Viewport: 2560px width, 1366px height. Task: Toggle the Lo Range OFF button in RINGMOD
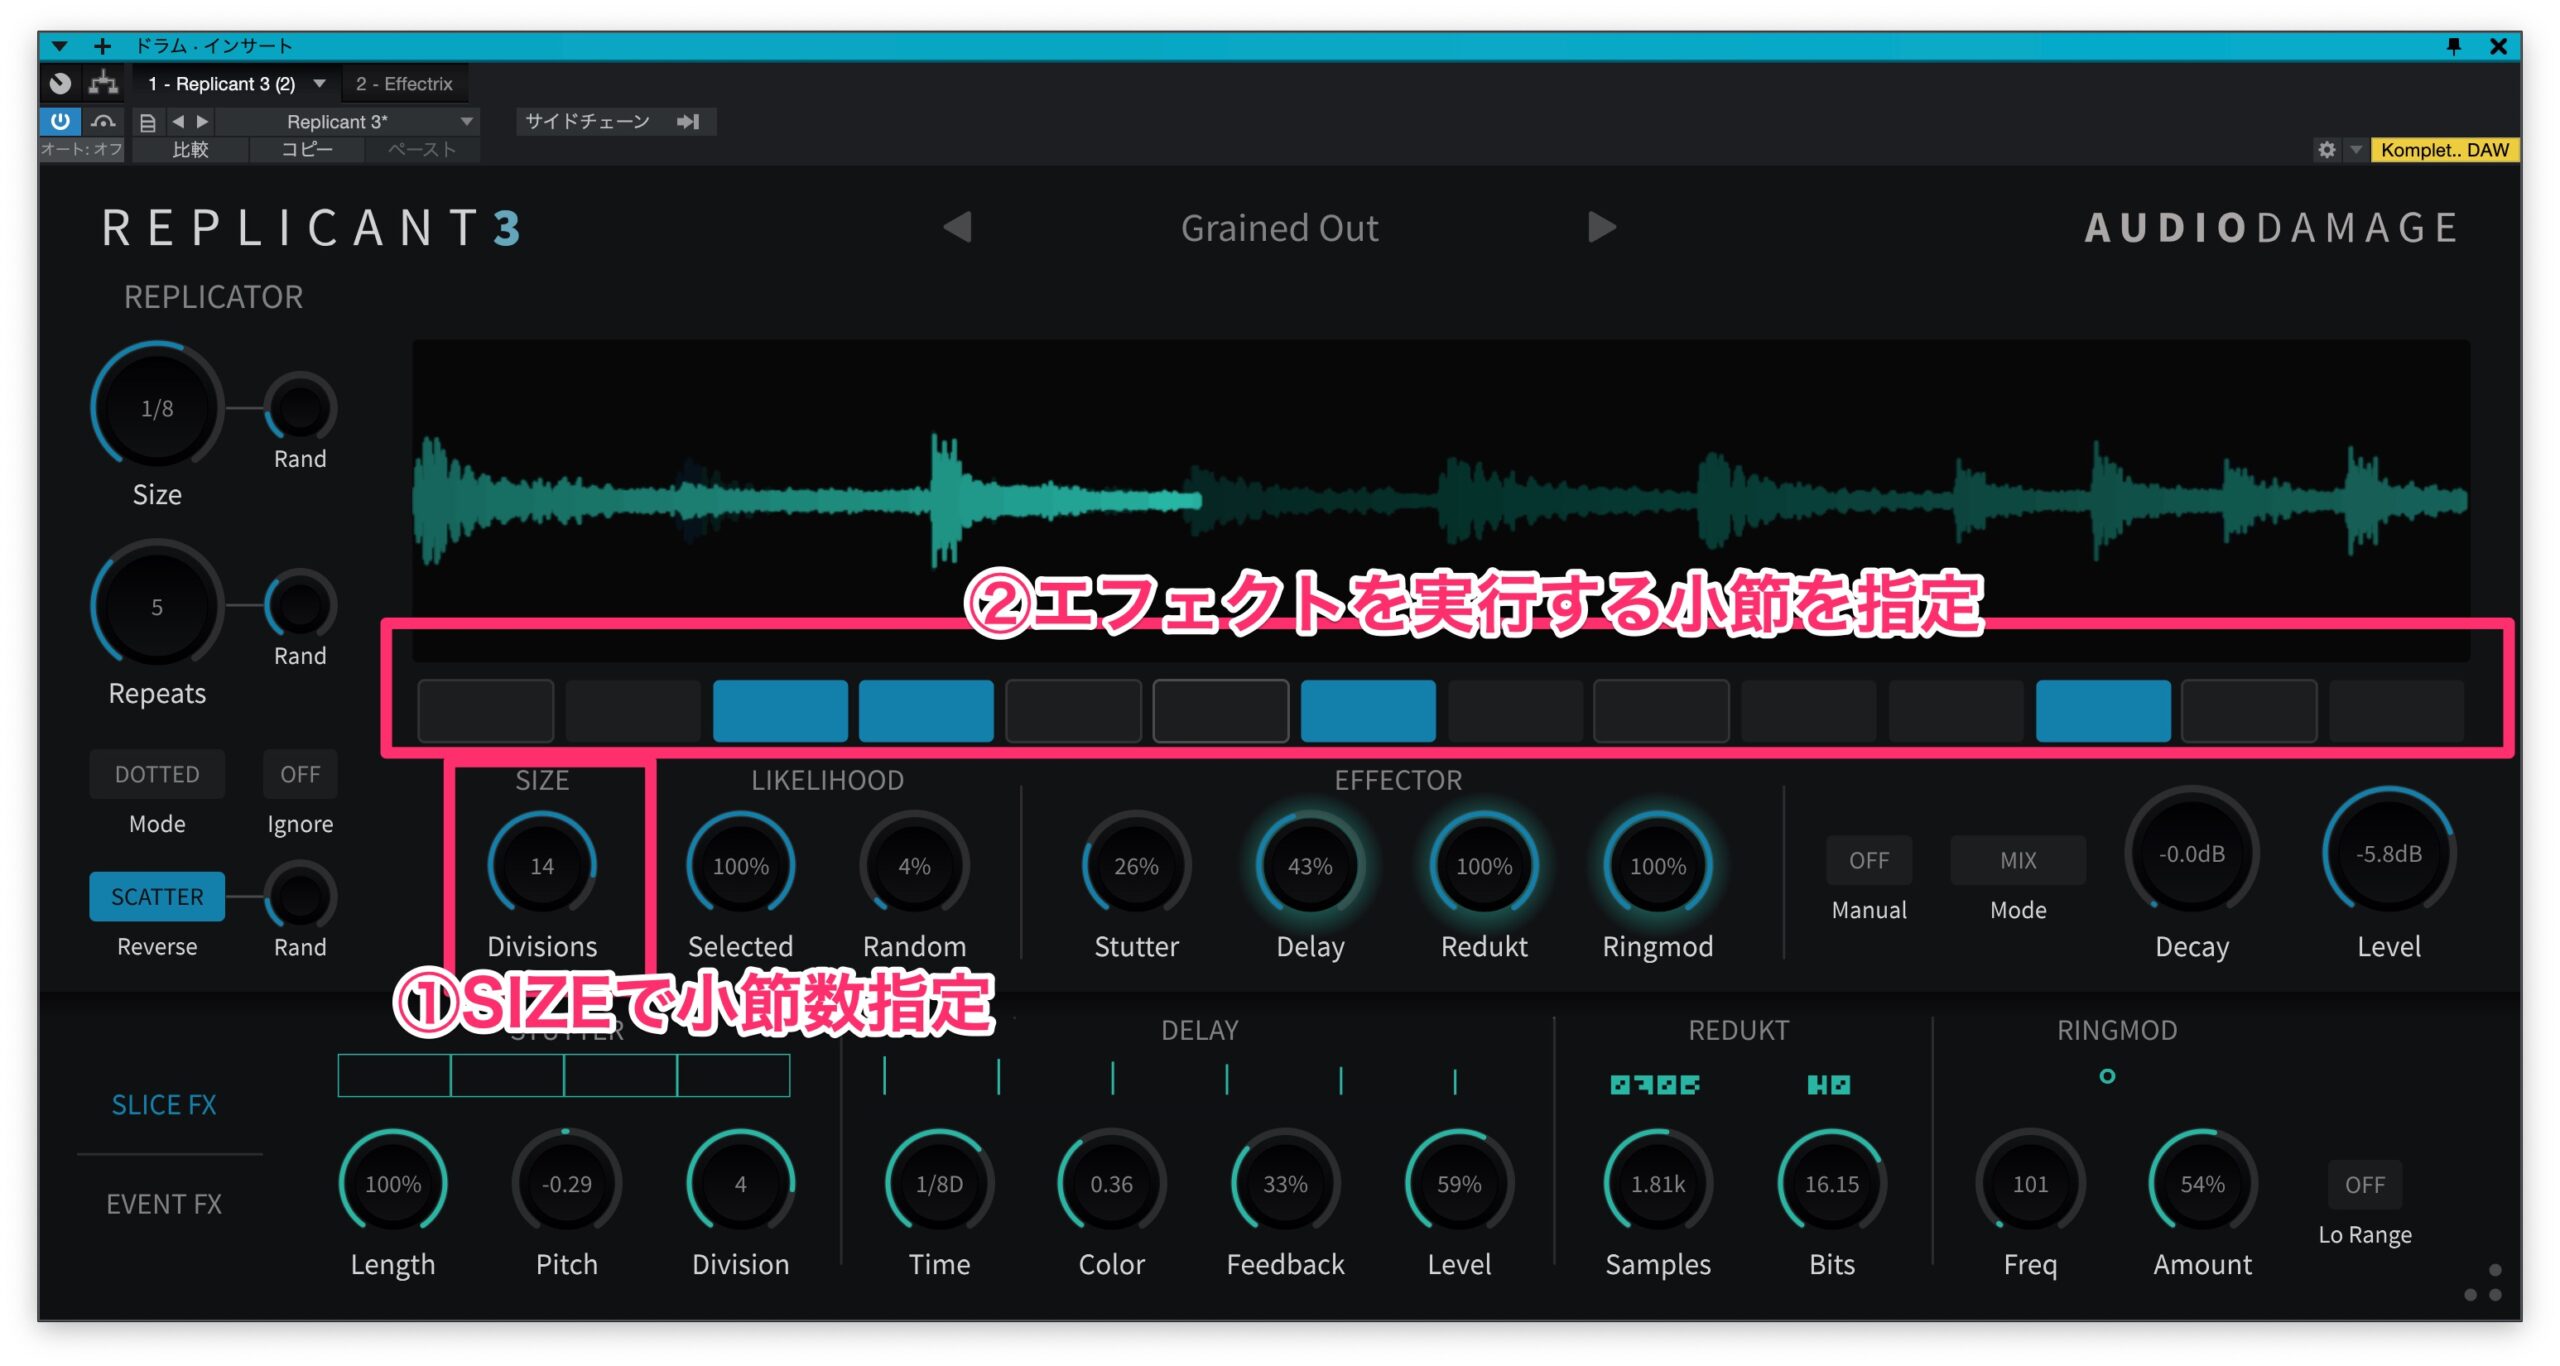tap(2365, 1185)
